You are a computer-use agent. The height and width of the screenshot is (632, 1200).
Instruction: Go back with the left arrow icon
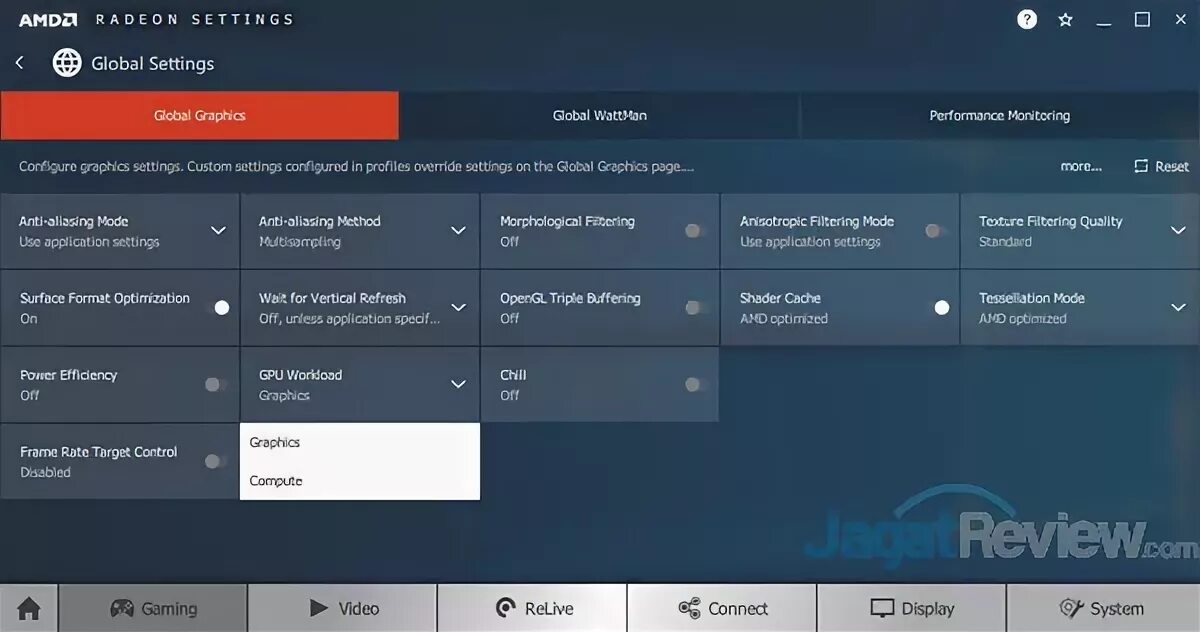[19, 63]
